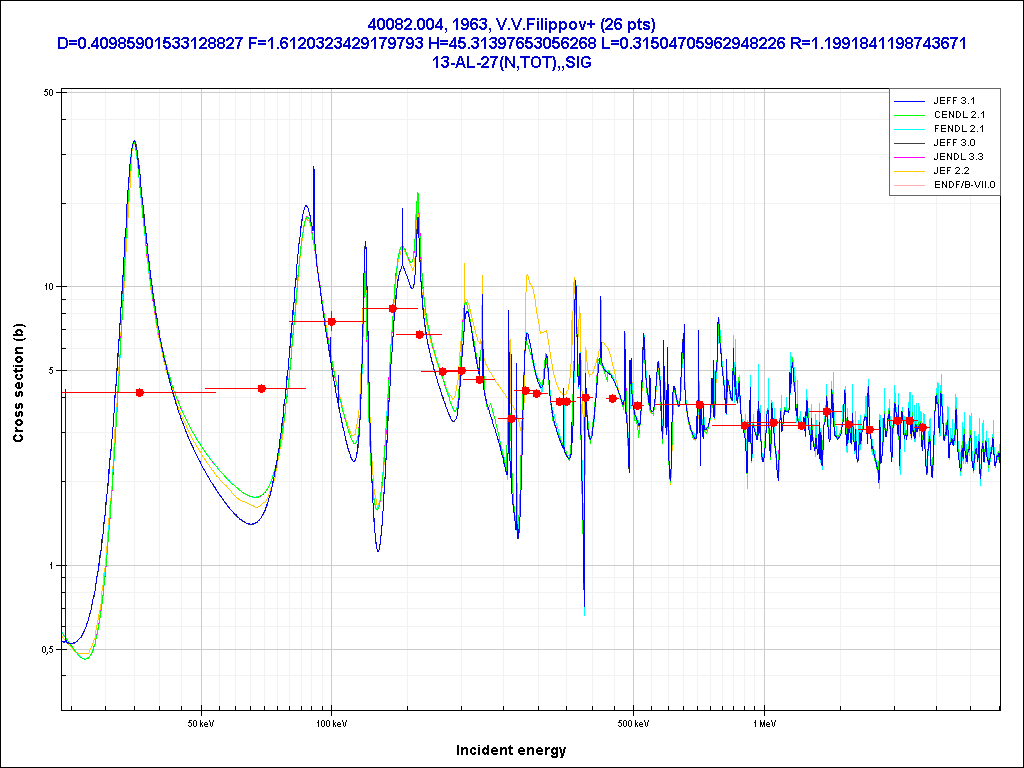Image resolution: width=1024 pixels, height=768 pixels.
Task: Select JEFF 3.0 legend entry
Action: [953, 143]
